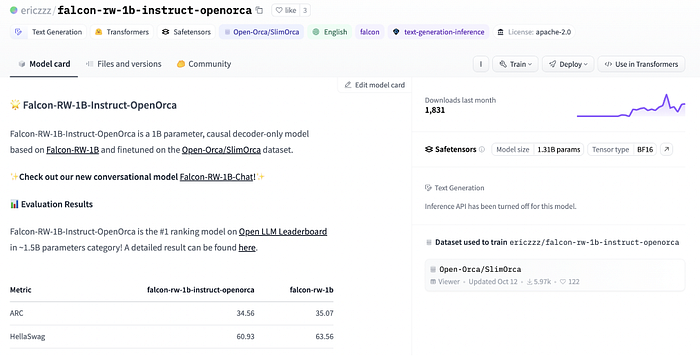Viewport: 700px width, 362px height.
Task: Select the Transformers tag
Action: pos(122,32)
